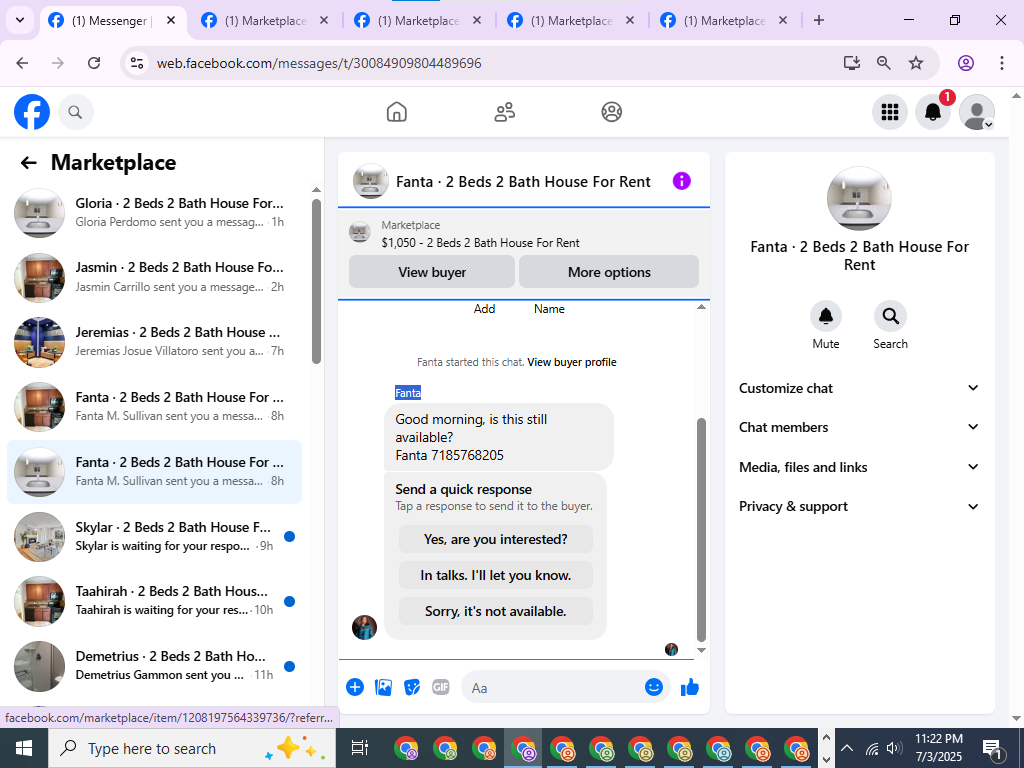Screen dimensions: 1024x768
Task: Open a new browser tab
Action: (819, 20)
